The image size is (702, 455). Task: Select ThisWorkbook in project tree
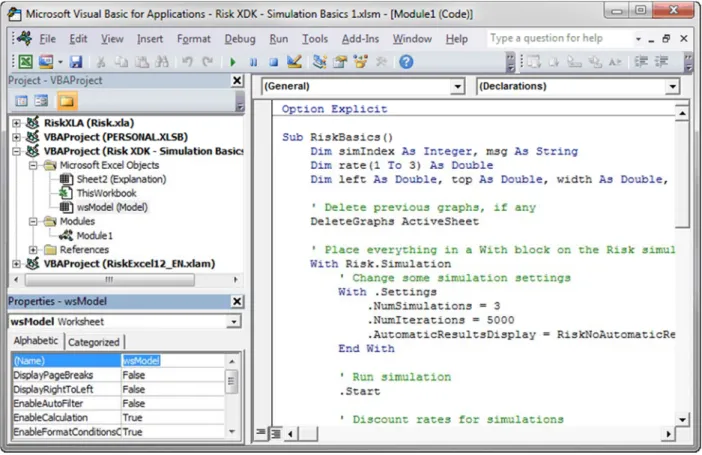[107, 193]
